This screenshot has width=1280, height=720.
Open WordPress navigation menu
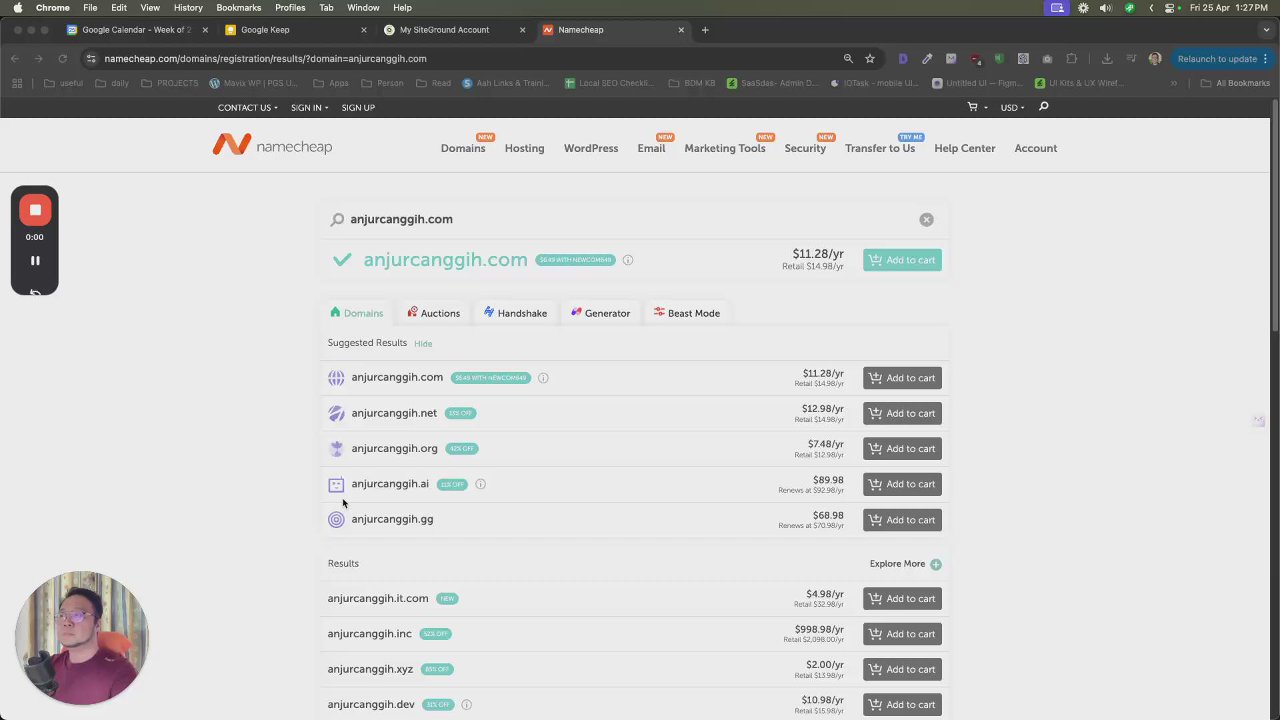pos(591,148)
